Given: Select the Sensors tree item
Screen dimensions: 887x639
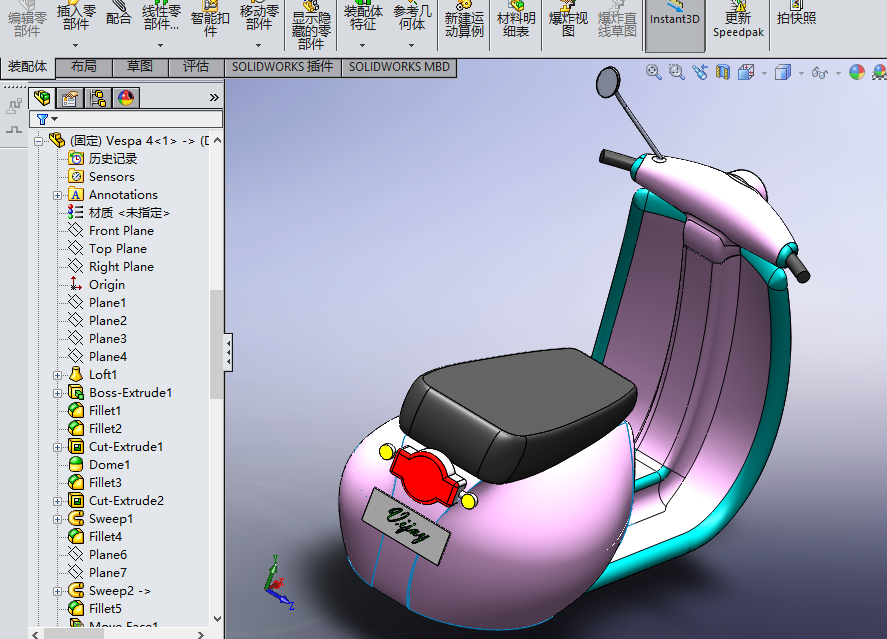Looking at the screenshot, I should pos(101,176).
